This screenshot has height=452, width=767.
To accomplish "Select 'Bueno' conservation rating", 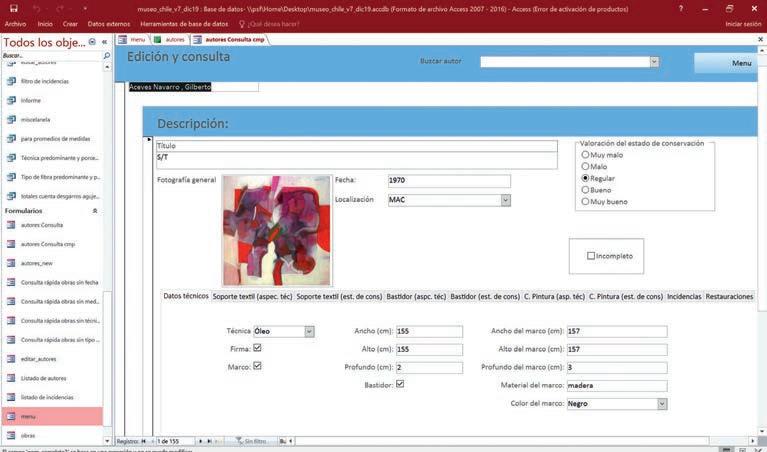I will click(x=585, y=190).
